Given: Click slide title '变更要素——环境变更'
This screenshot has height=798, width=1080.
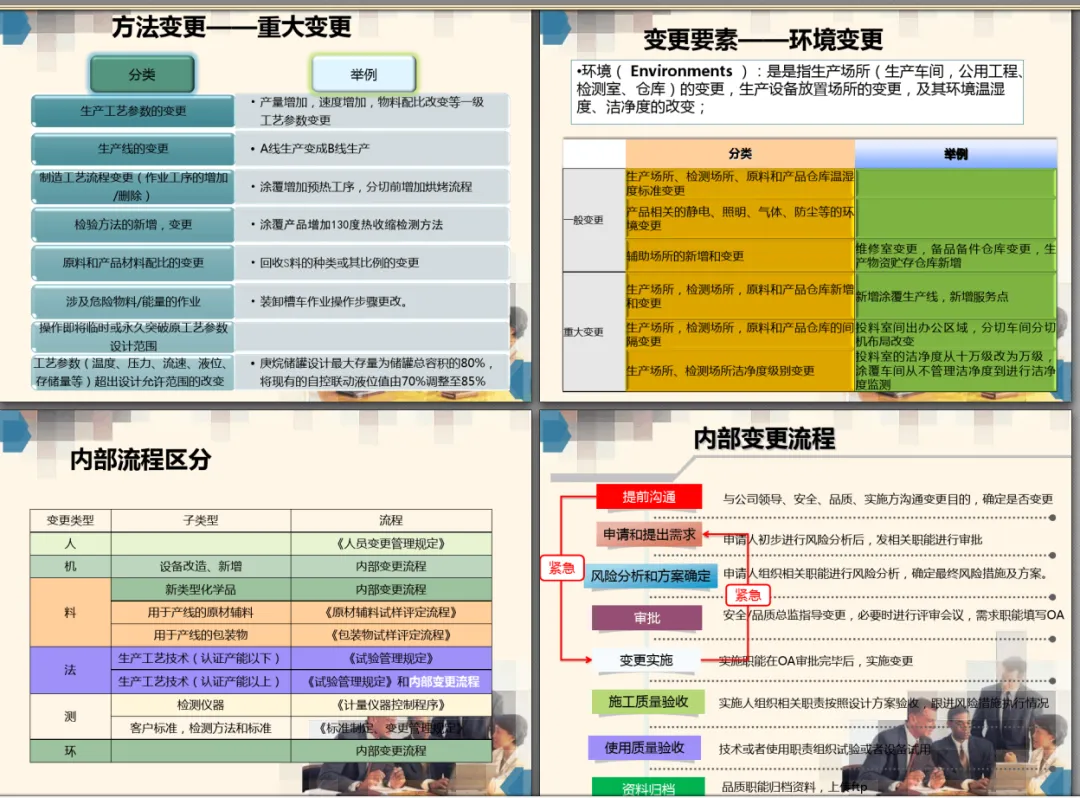Looking at the screenshot, I should (x=763, y=39).
